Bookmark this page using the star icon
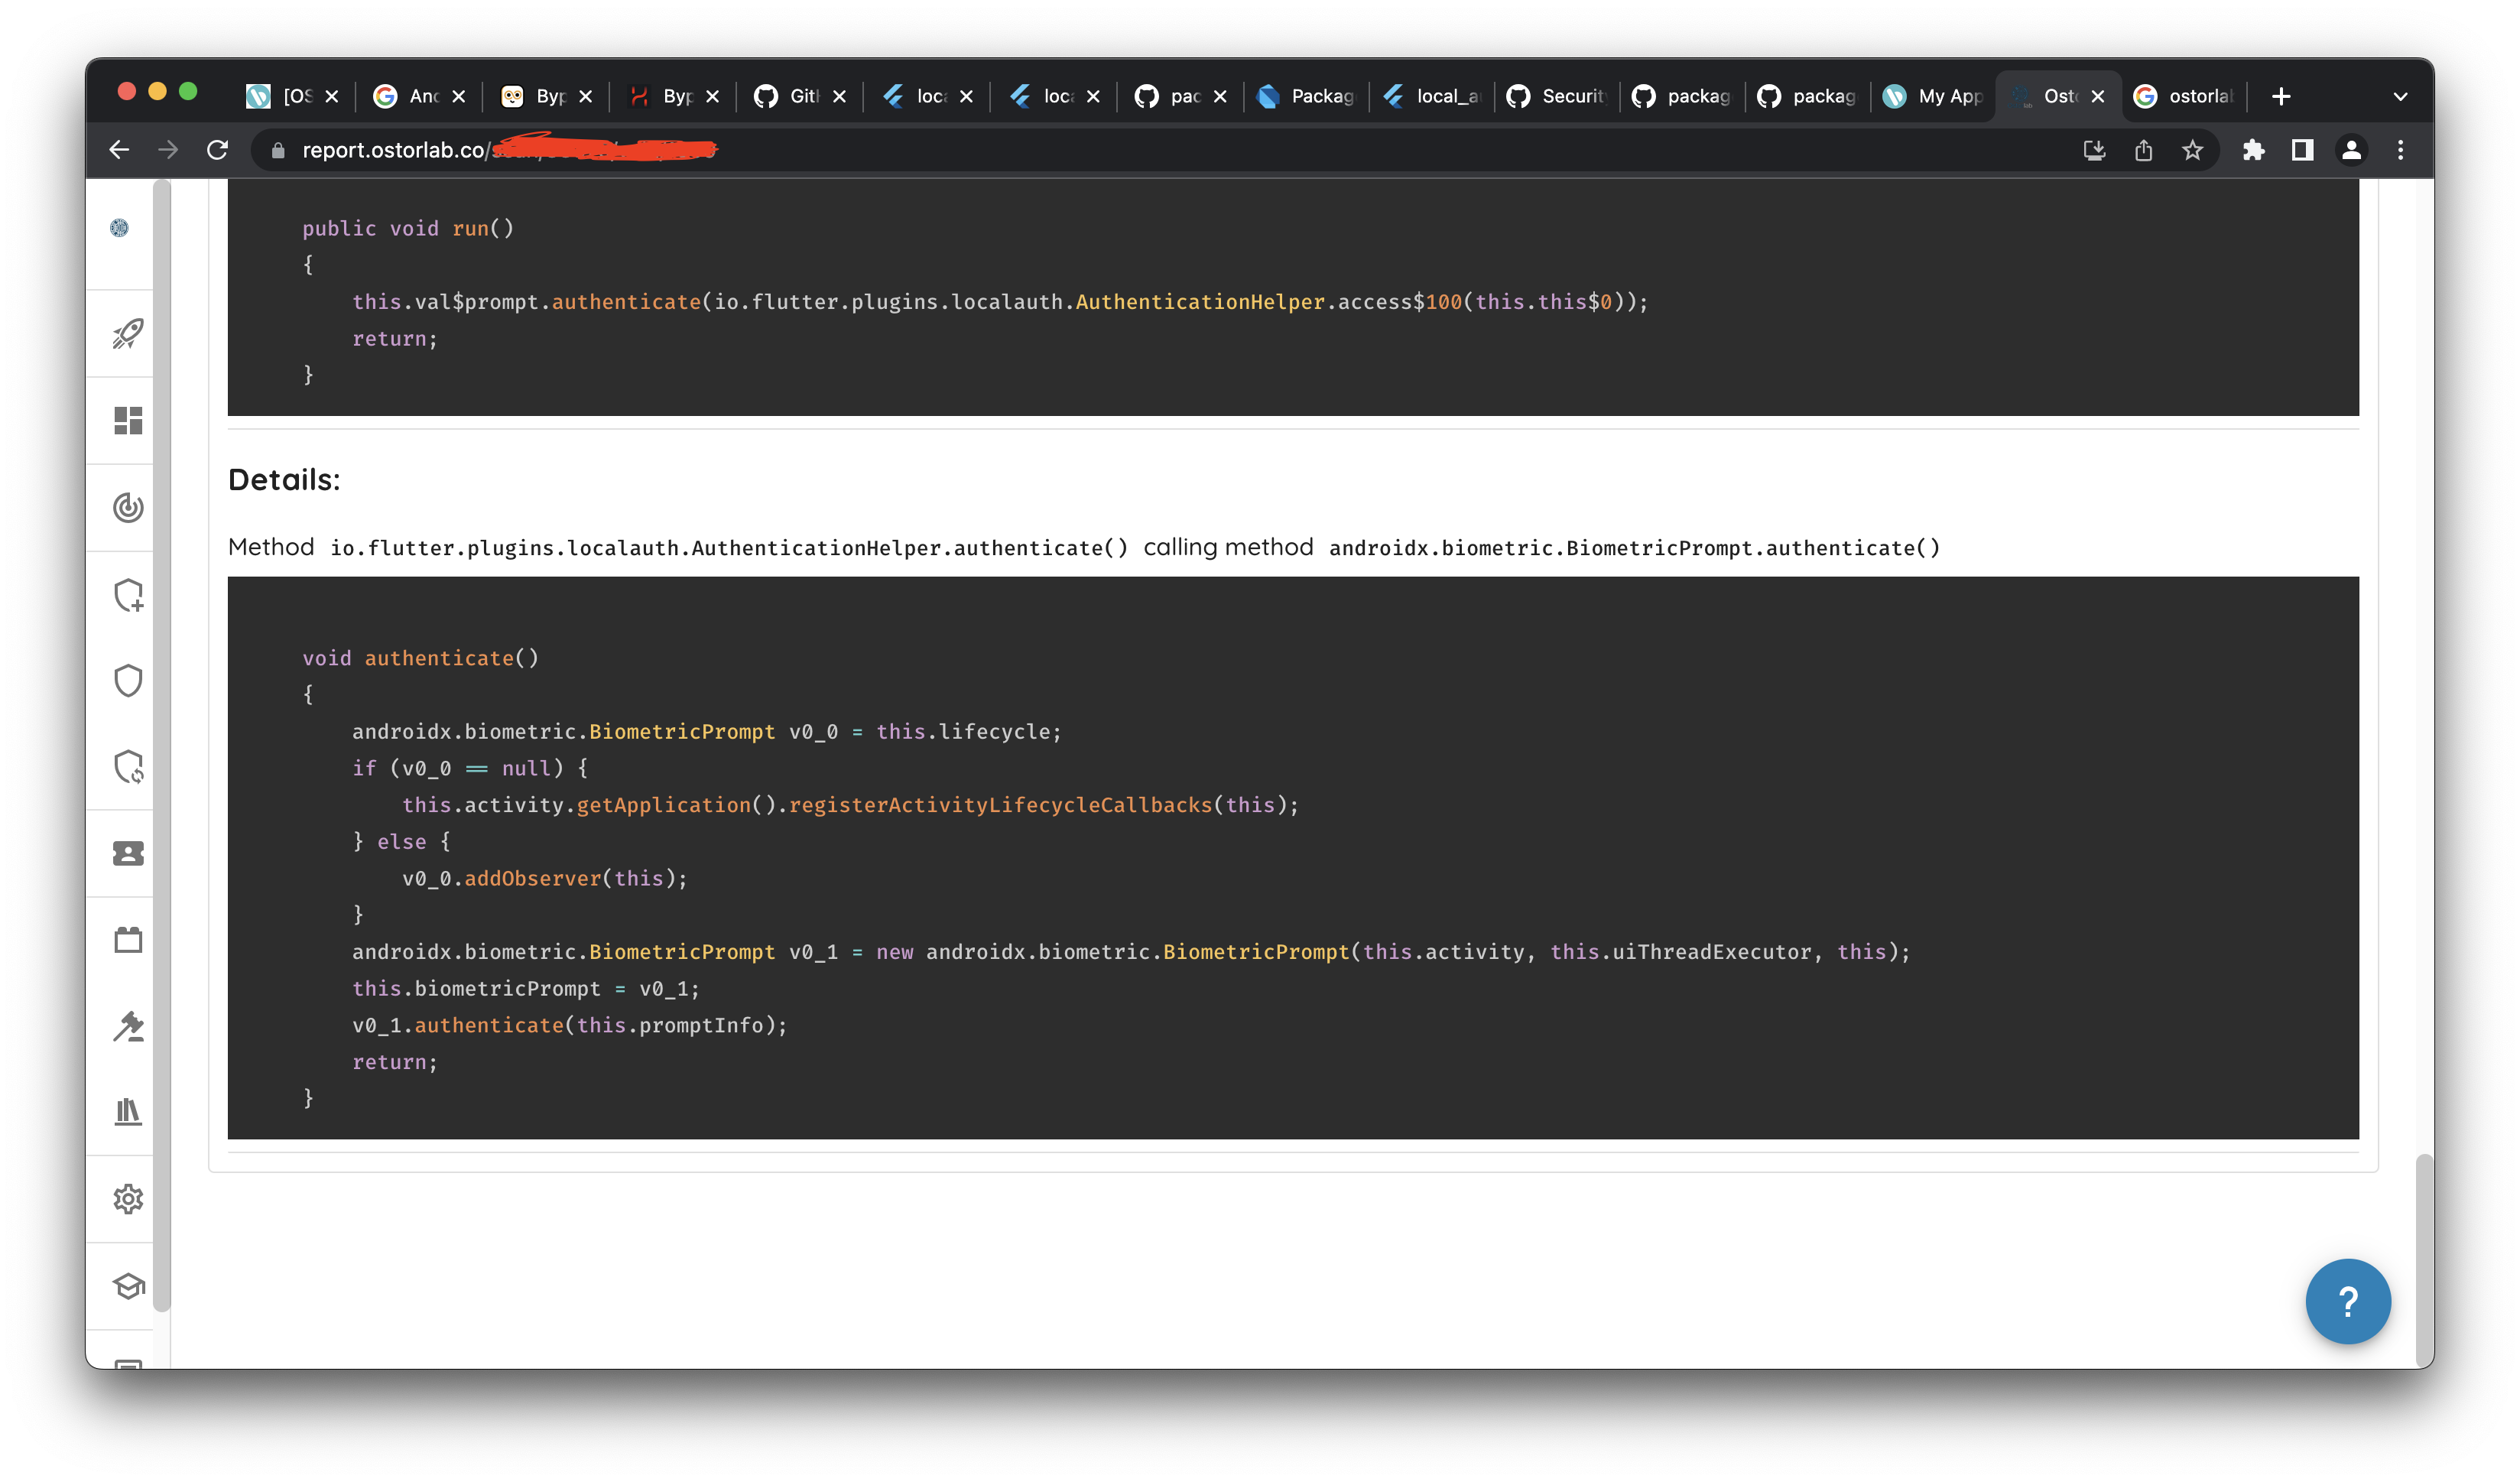The image size is (2520, 1482). click(x=2191, y=150)
